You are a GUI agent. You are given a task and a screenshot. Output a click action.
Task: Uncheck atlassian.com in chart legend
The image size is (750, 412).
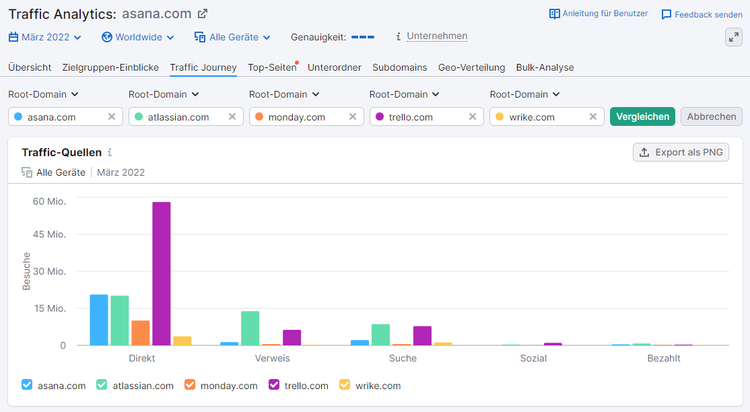101,385
